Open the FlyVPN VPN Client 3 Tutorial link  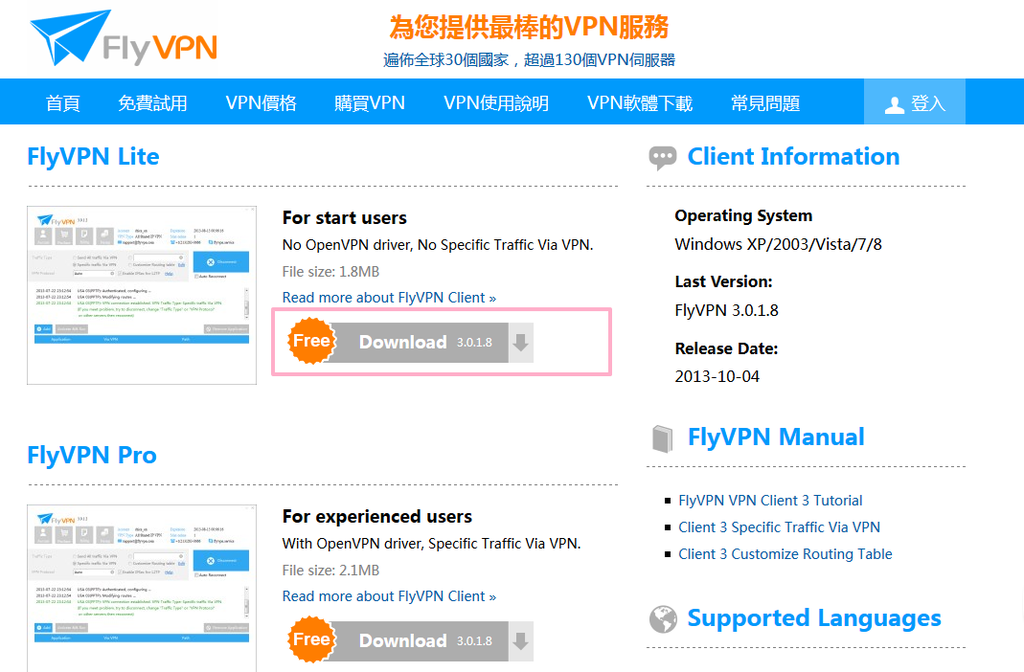(x=770, y=501)
